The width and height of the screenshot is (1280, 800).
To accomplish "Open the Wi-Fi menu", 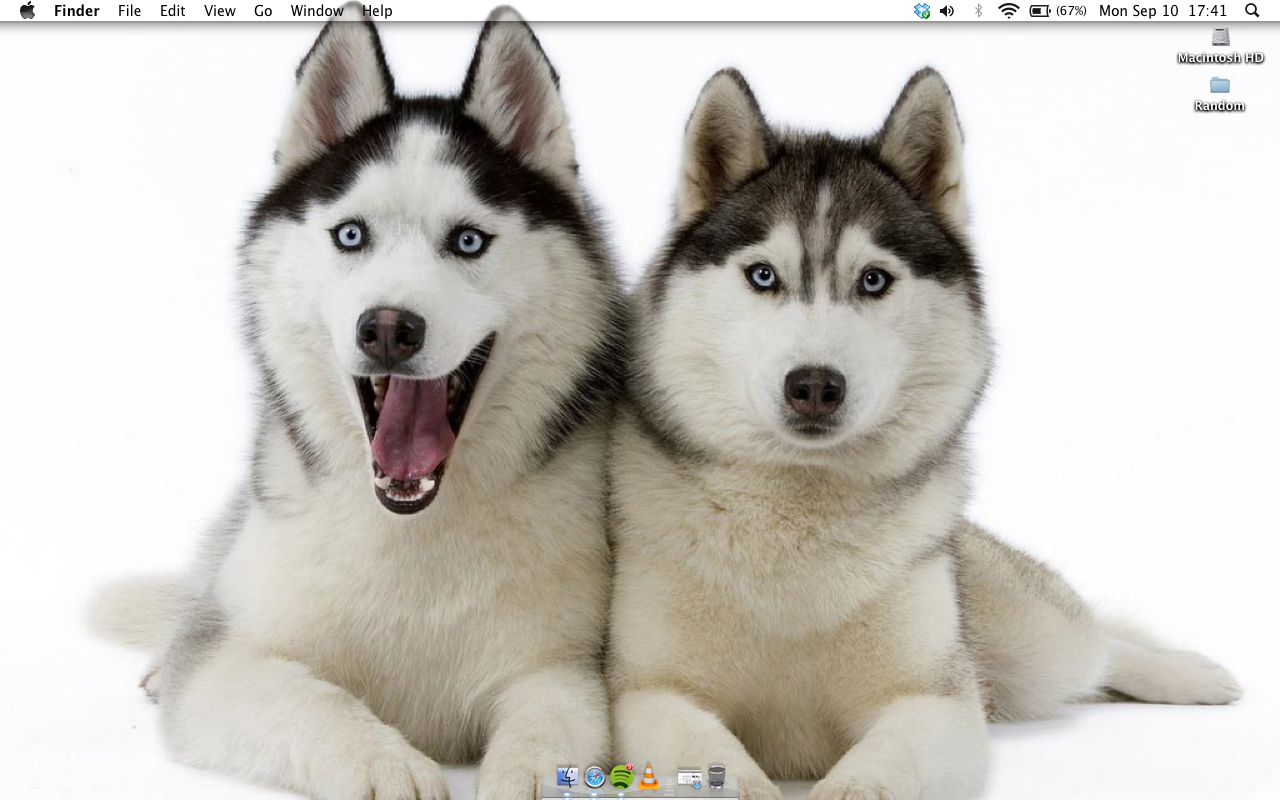I will (1008, 11).
